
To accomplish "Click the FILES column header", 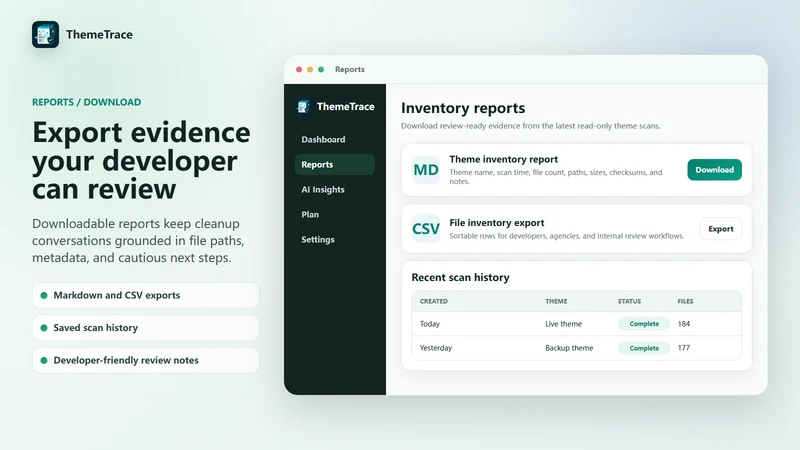I will tap(685, 301).
